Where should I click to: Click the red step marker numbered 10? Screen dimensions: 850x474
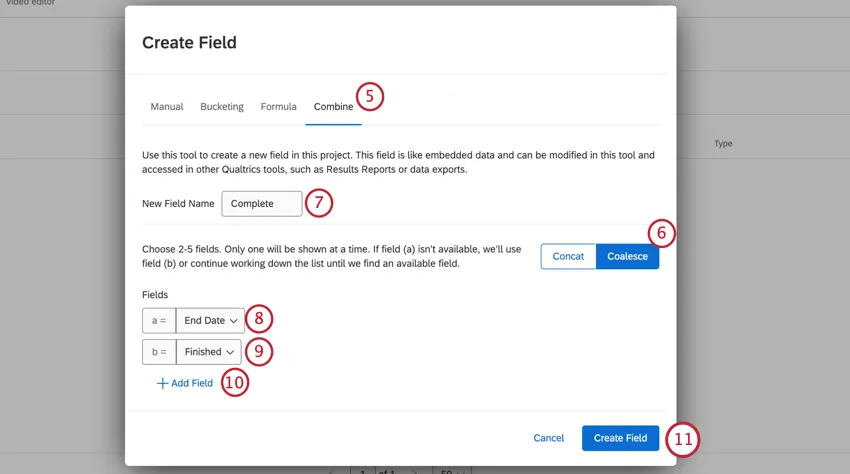coord(234,382)
